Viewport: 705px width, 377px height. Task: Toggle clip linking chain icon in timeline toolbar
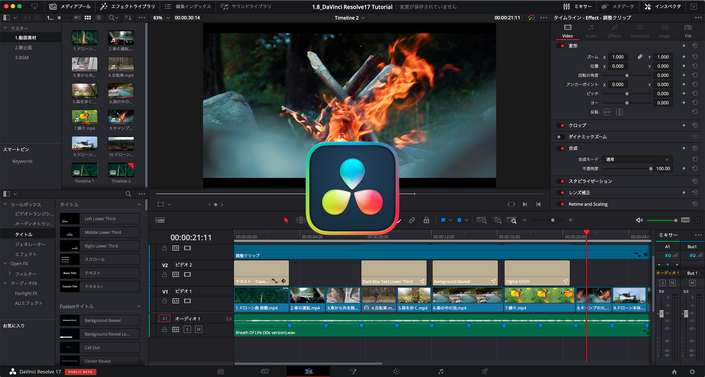click(x=412, y=220)
